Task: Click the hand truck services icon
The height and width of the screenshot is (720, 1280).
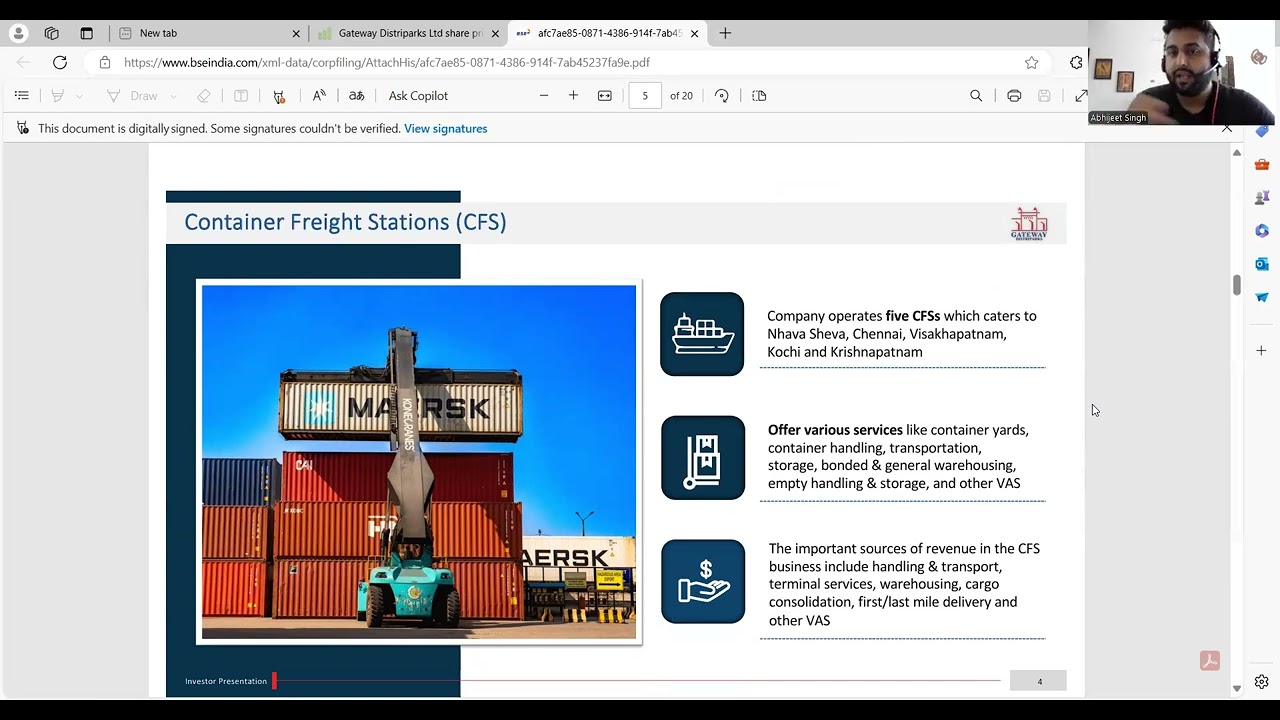Action: pyautogui.click(x=703, y=458)
